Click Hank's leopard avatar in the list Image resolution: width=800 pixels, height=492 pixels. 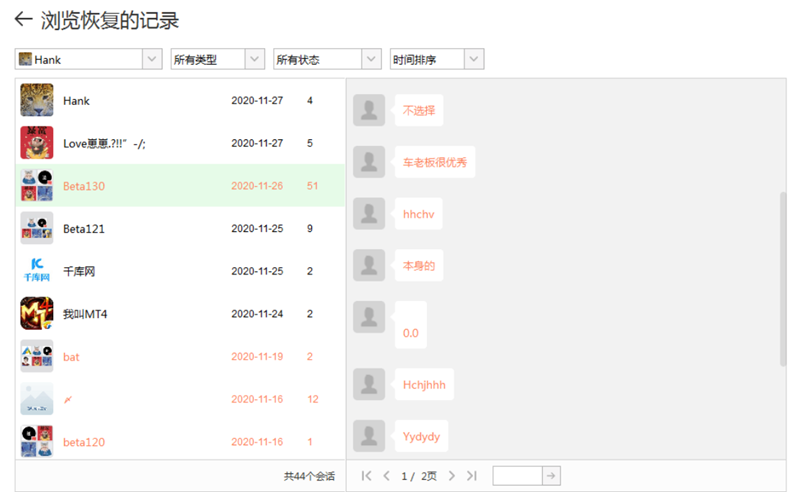37,100
